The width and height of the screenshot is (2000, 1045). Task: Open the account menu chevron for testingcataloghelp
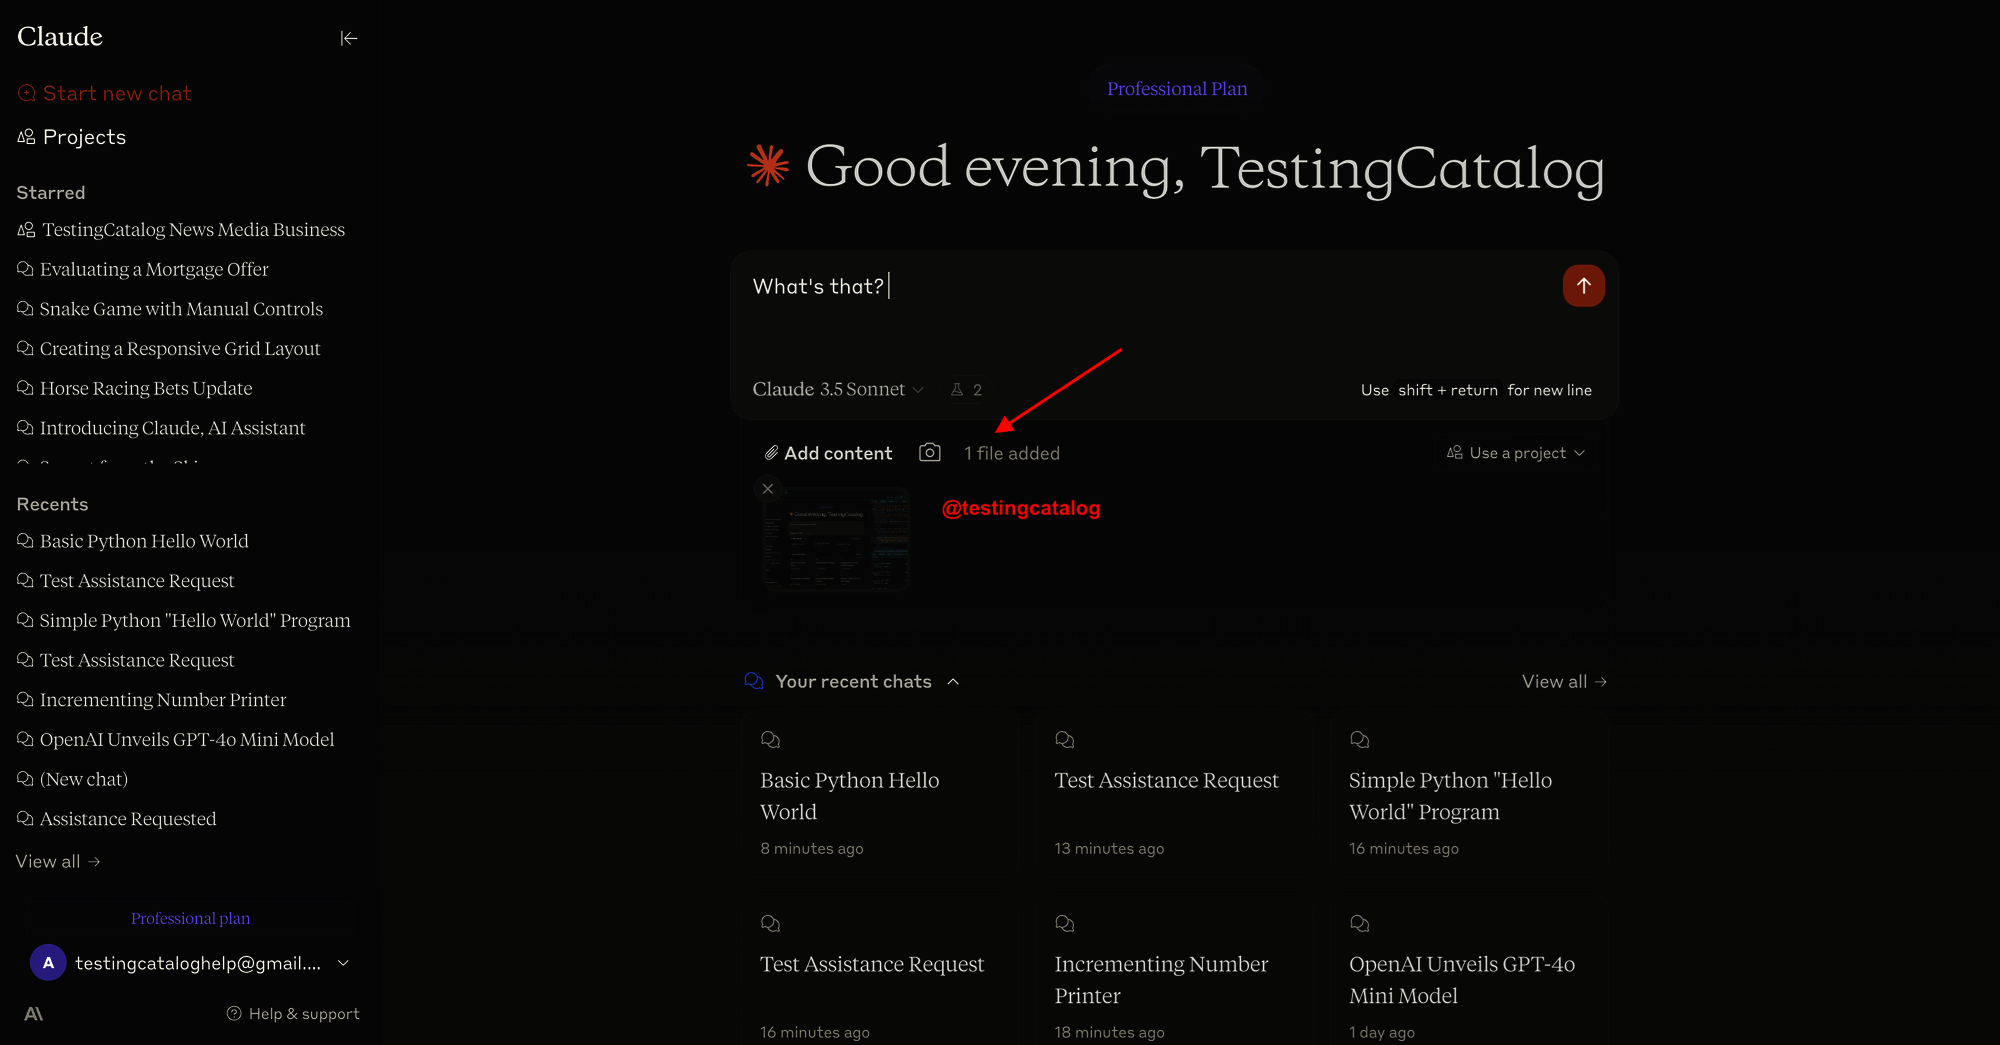[x=343, y=963]
